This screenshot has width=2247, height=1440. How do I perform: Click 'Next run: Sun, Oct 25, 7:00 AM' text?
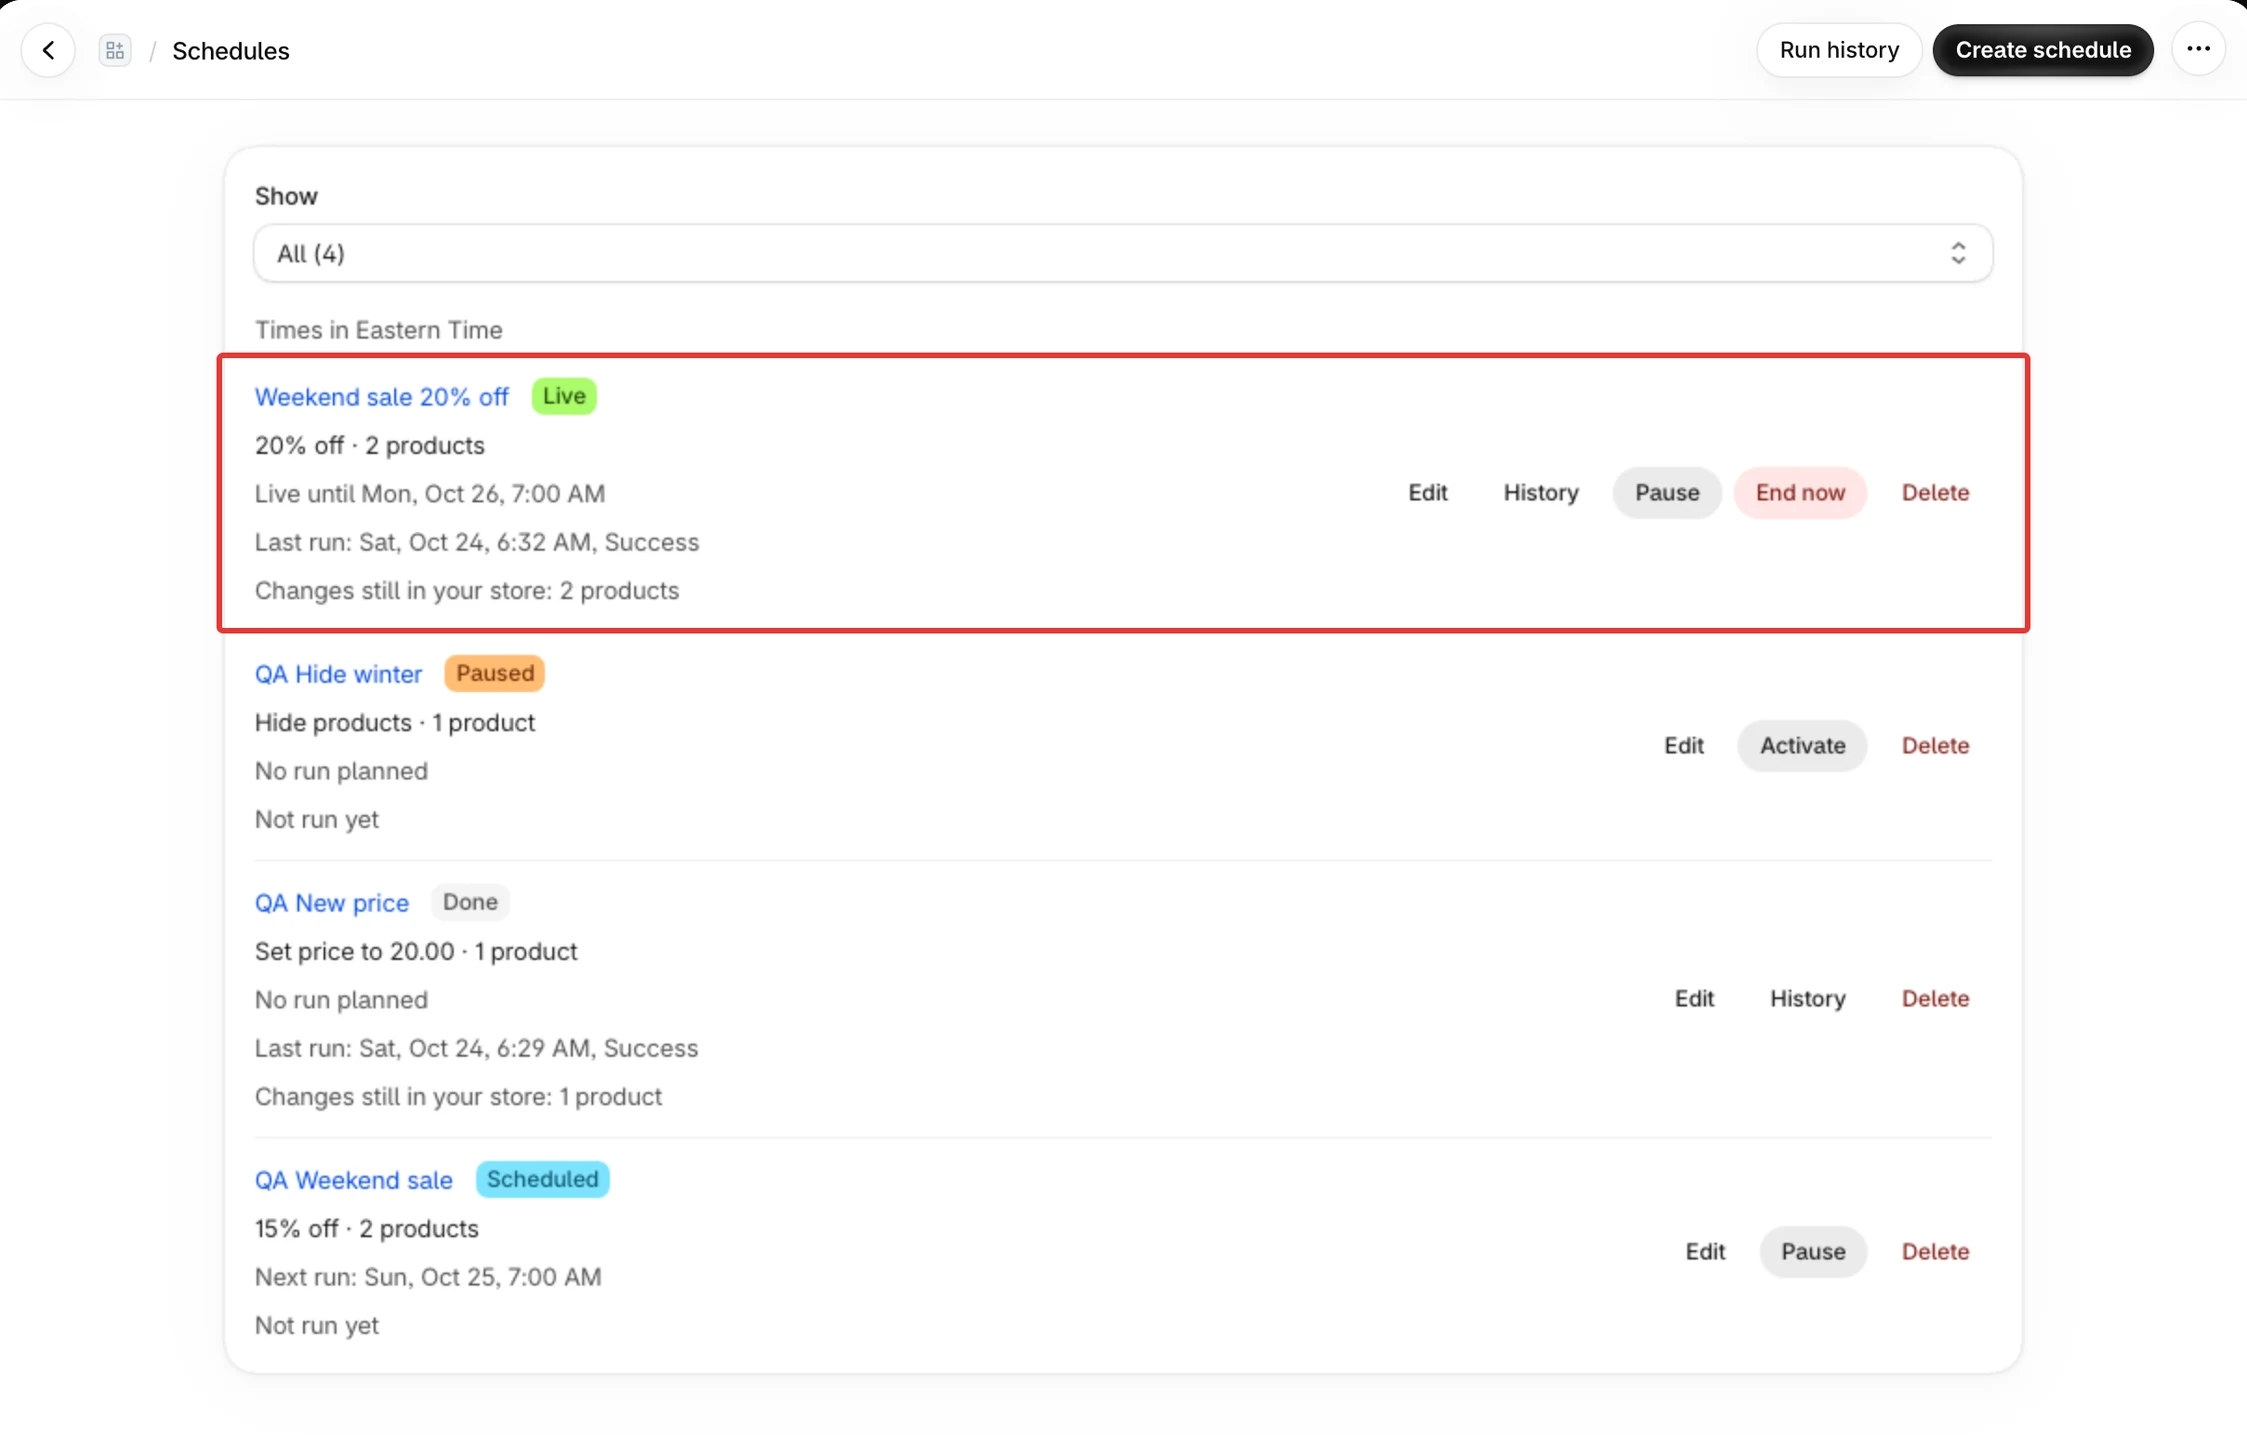pos(428,1277)
